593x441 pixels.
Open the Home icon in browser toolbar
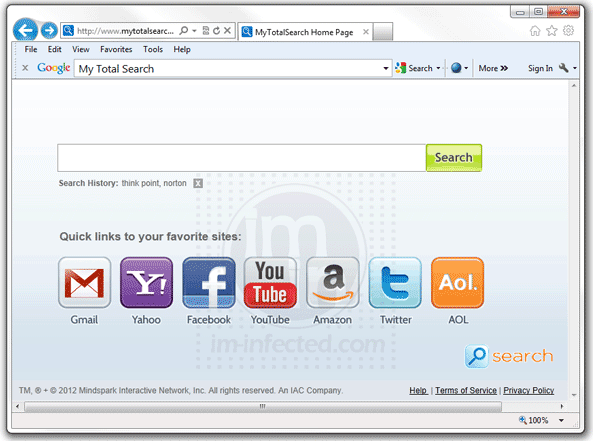(x=535, y=31)
